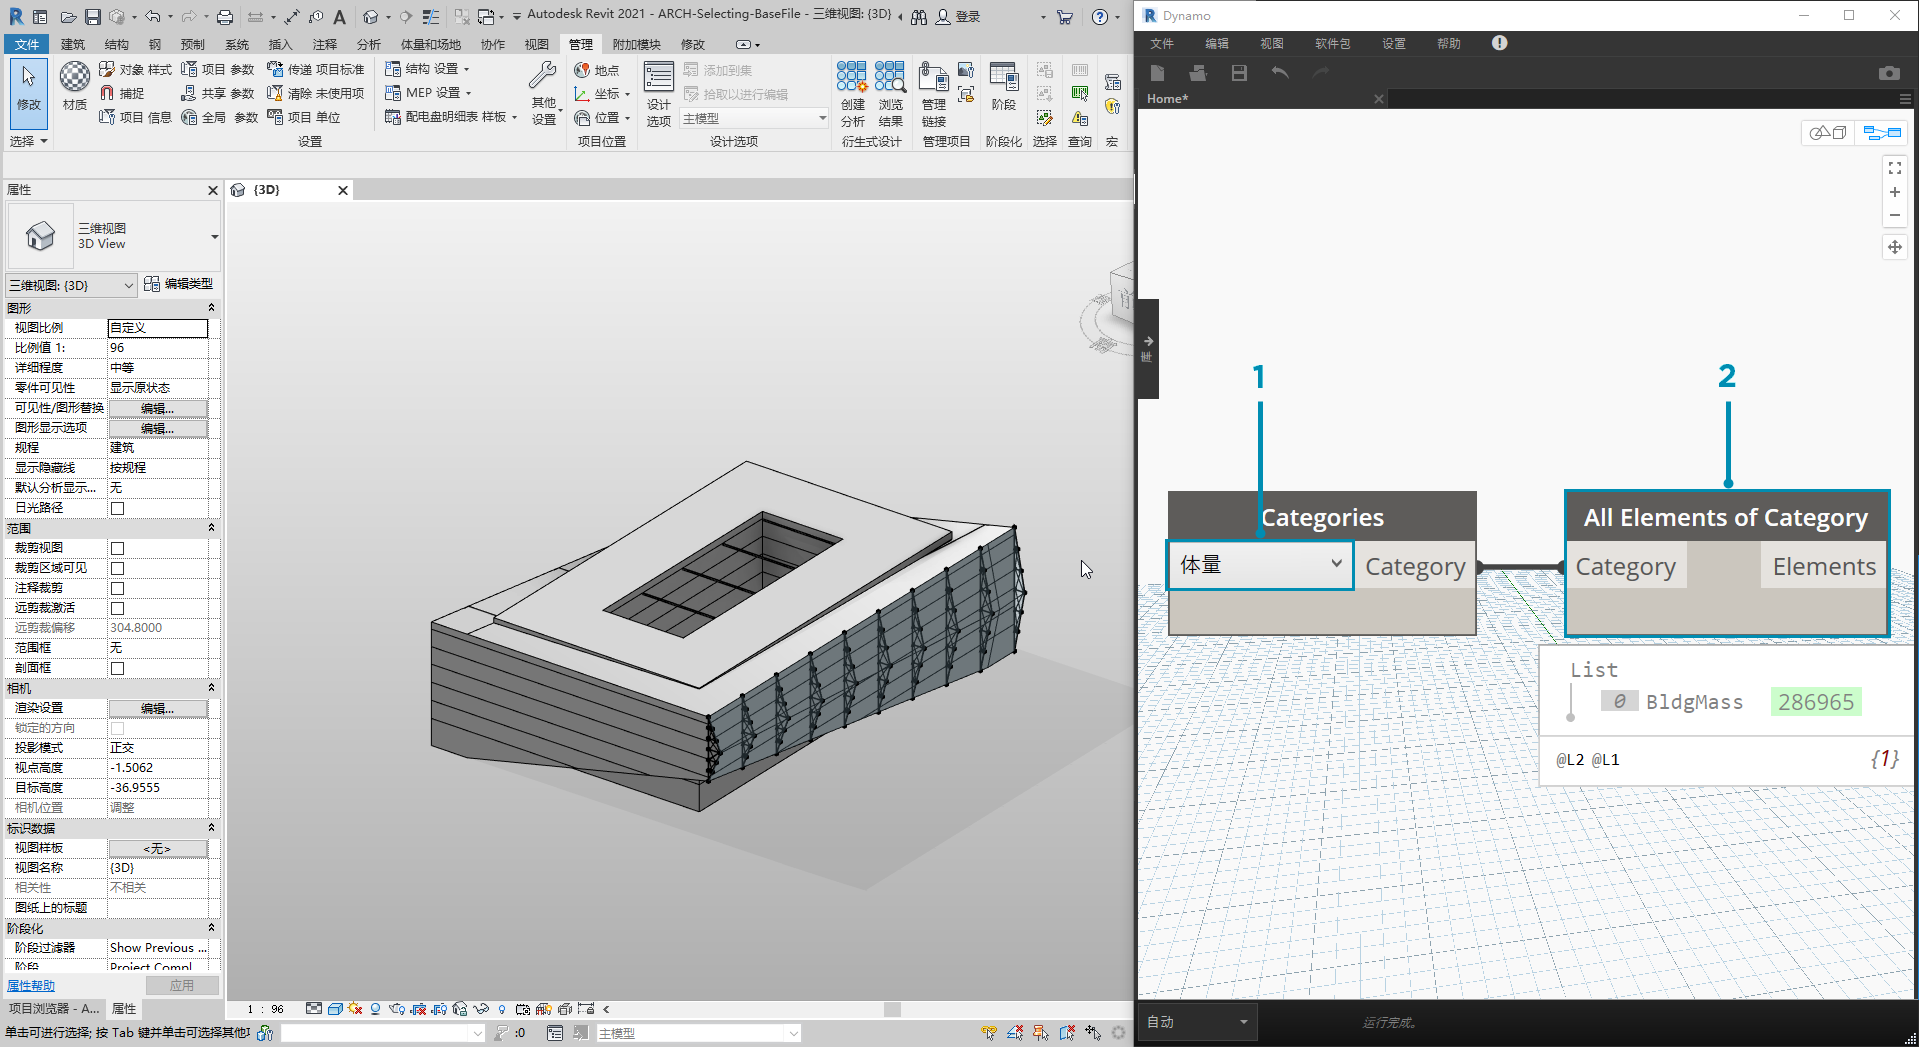Viewport: 1919px width, 1047px height.
Task: Click the green 286965 element ID
Action: coord(1815,702)
